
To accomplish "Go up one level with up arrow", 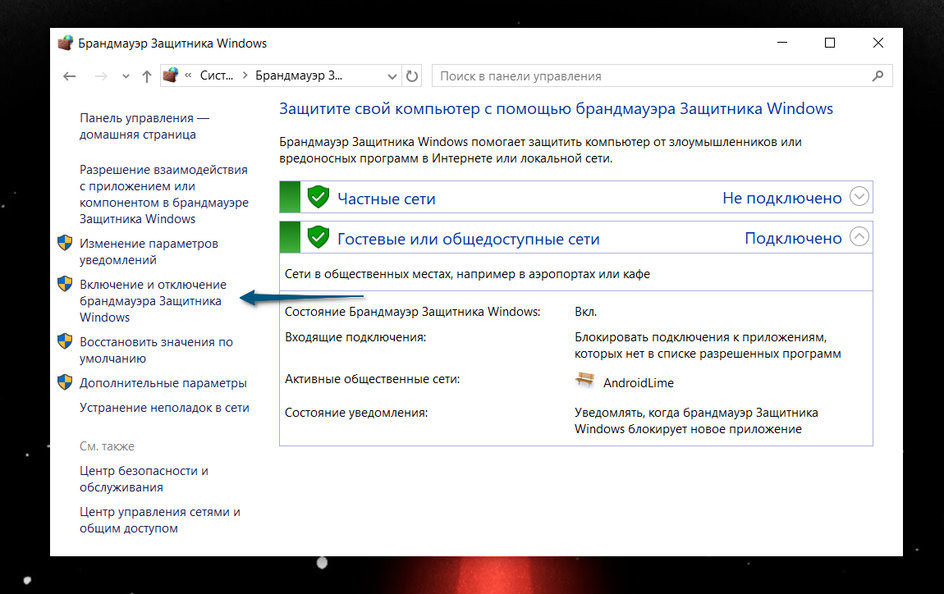I will (146, 76).
